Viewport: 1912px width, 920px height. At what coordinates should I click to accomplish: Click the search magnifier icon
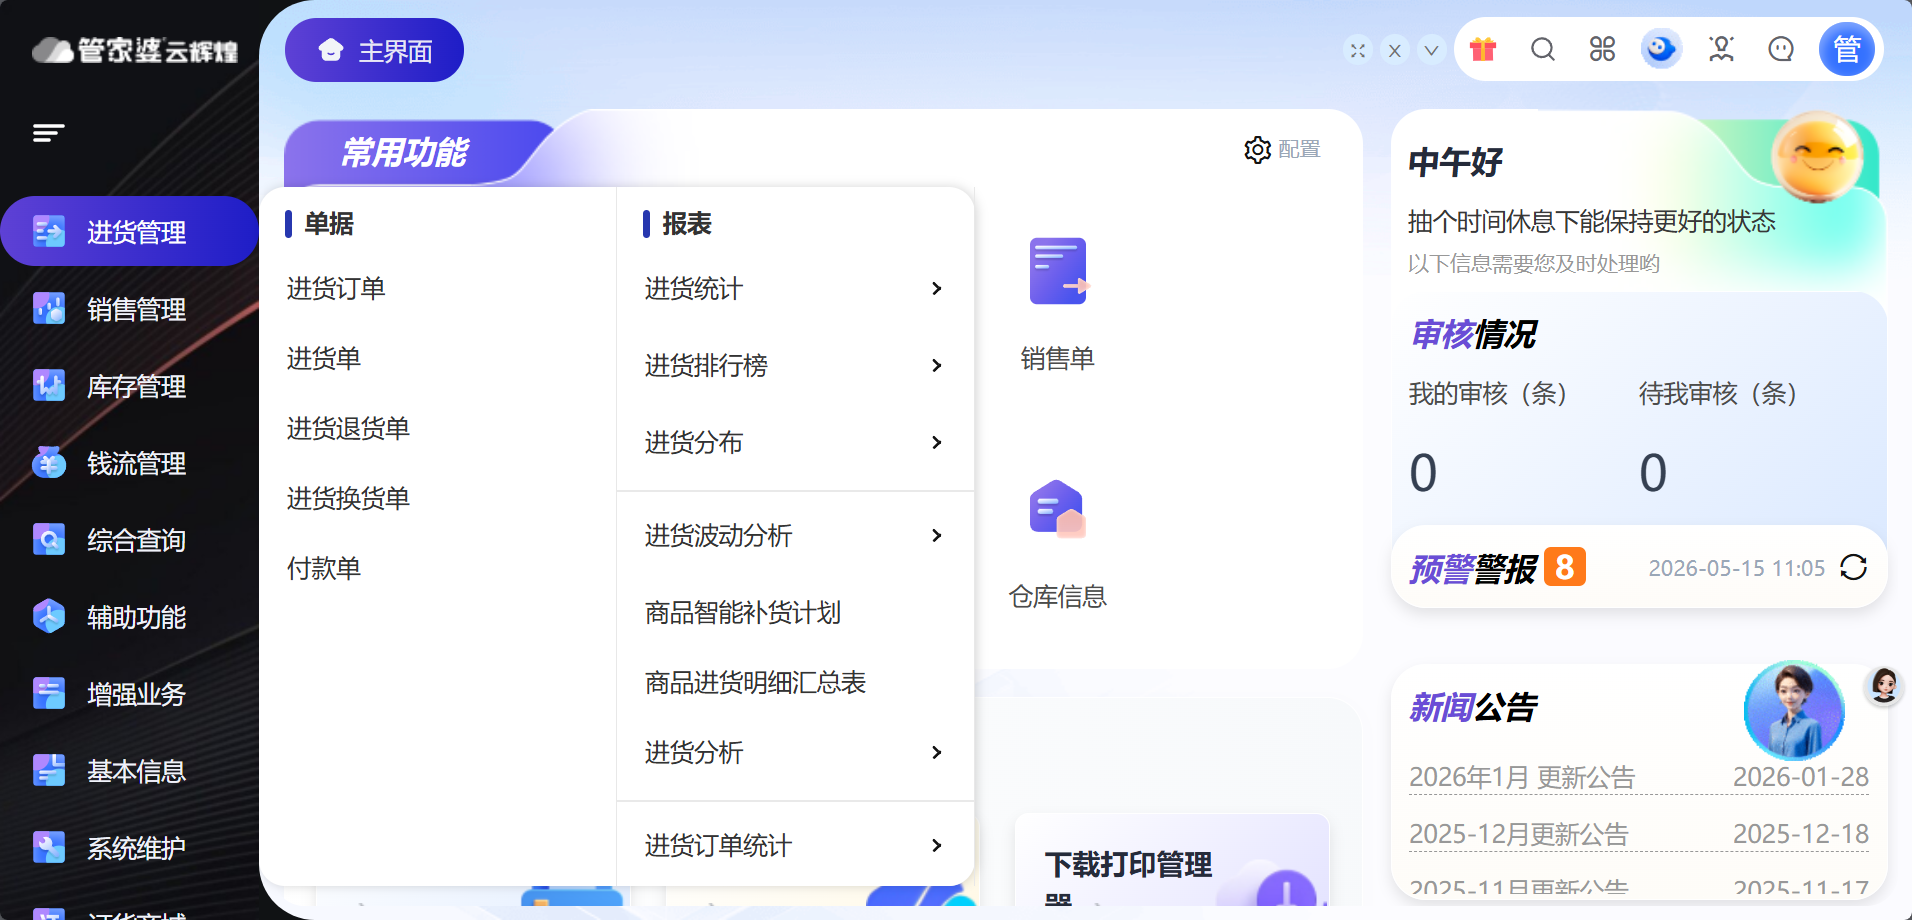coord(1543,49)
